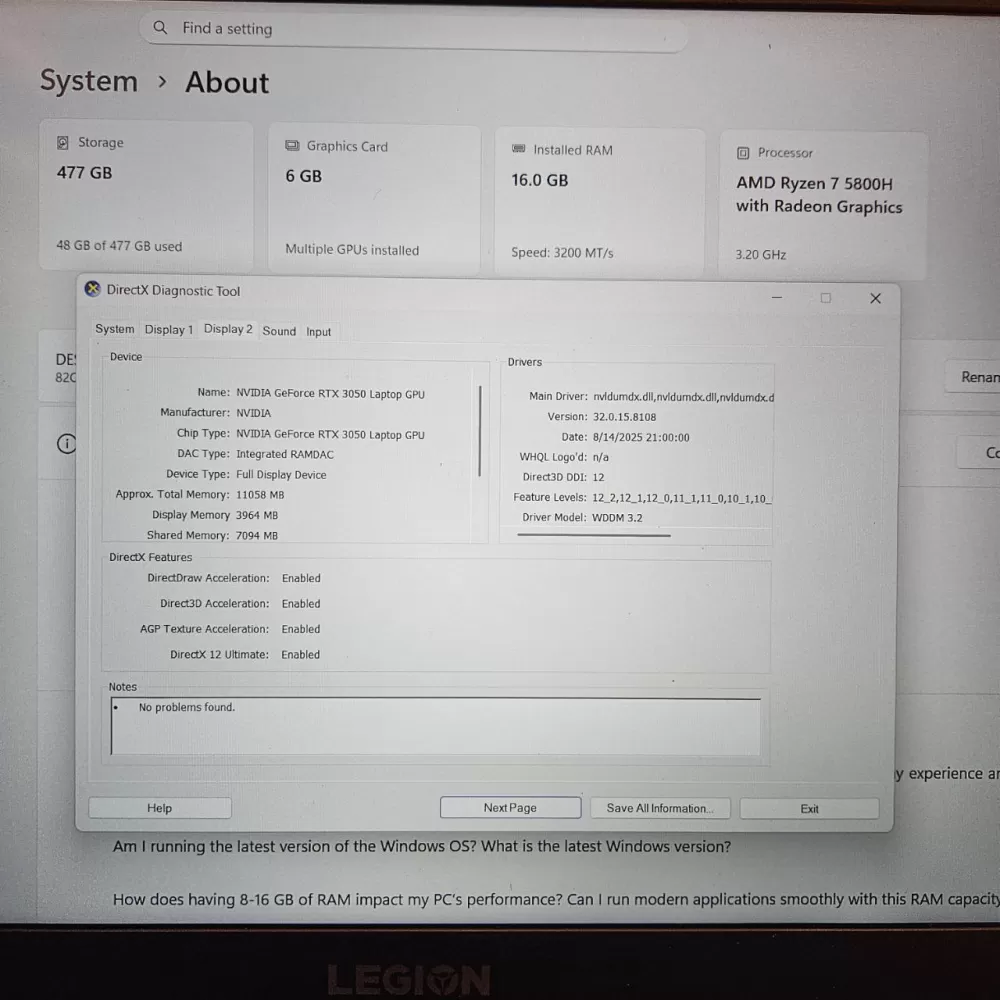The width and height of the screenshot is (1000, 1000).
Task: Click the 'Full Display Device' value
Action: point(281,474)
